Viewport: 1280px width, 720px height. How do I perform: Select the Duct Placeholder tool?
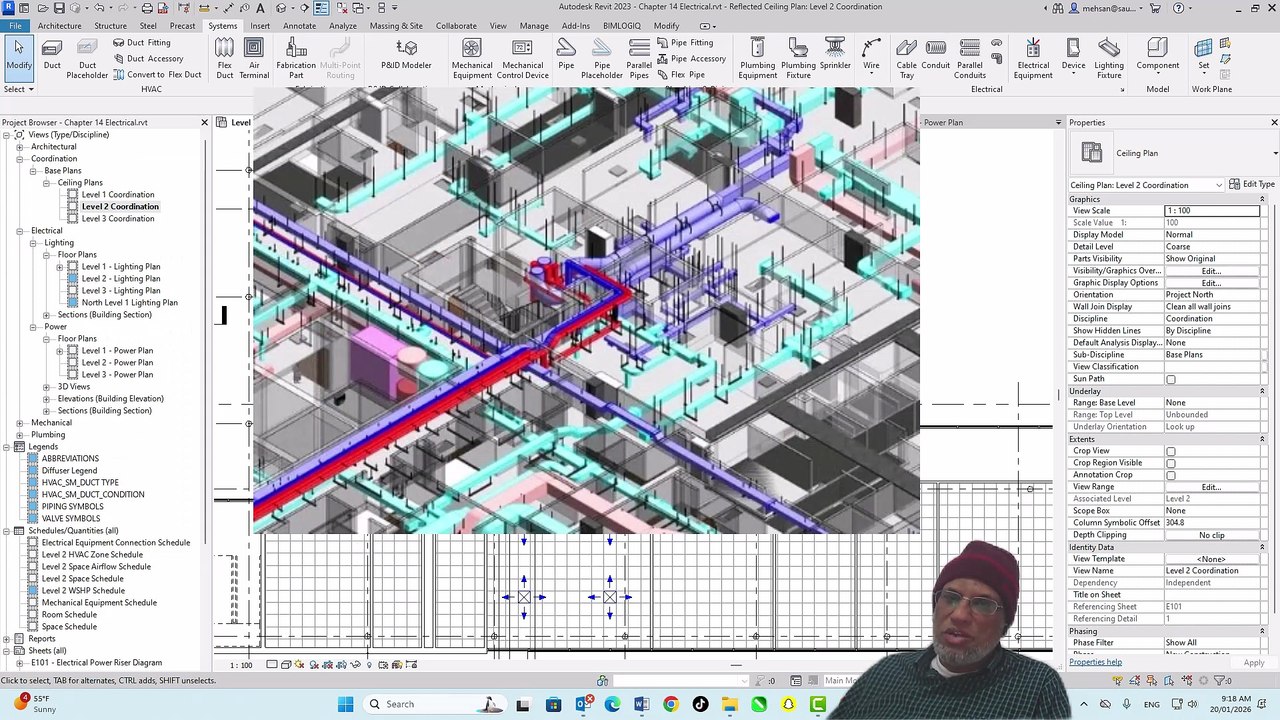pos(87,59)
